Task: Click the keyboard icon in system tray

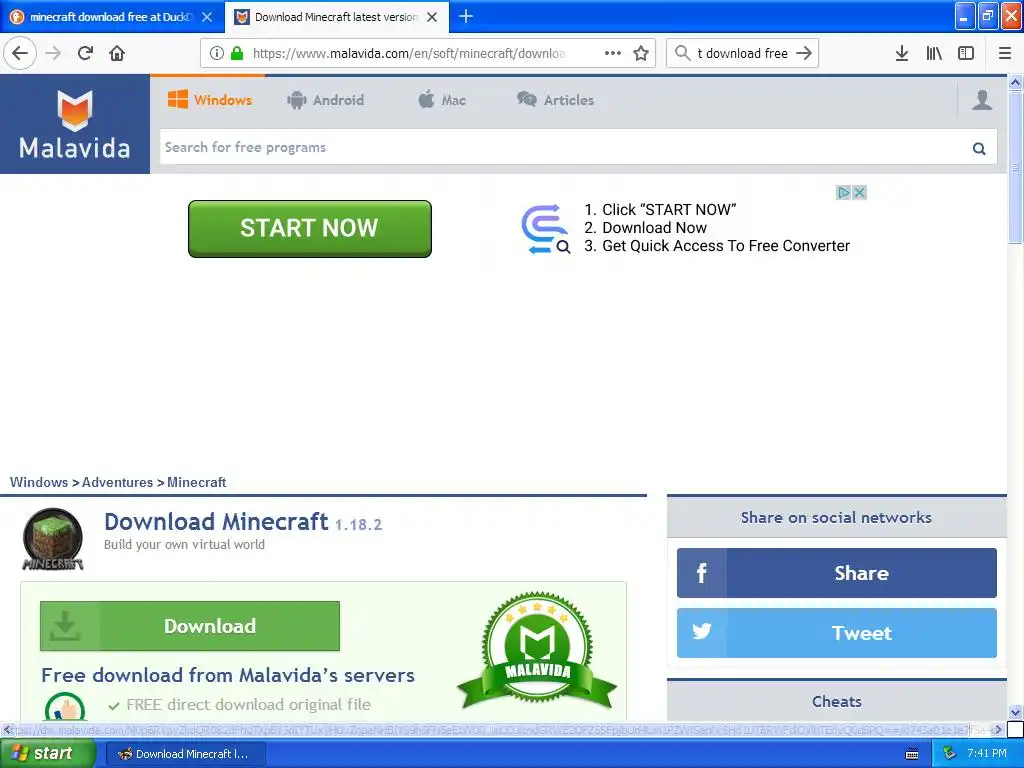Action: (x=912, y=754)
